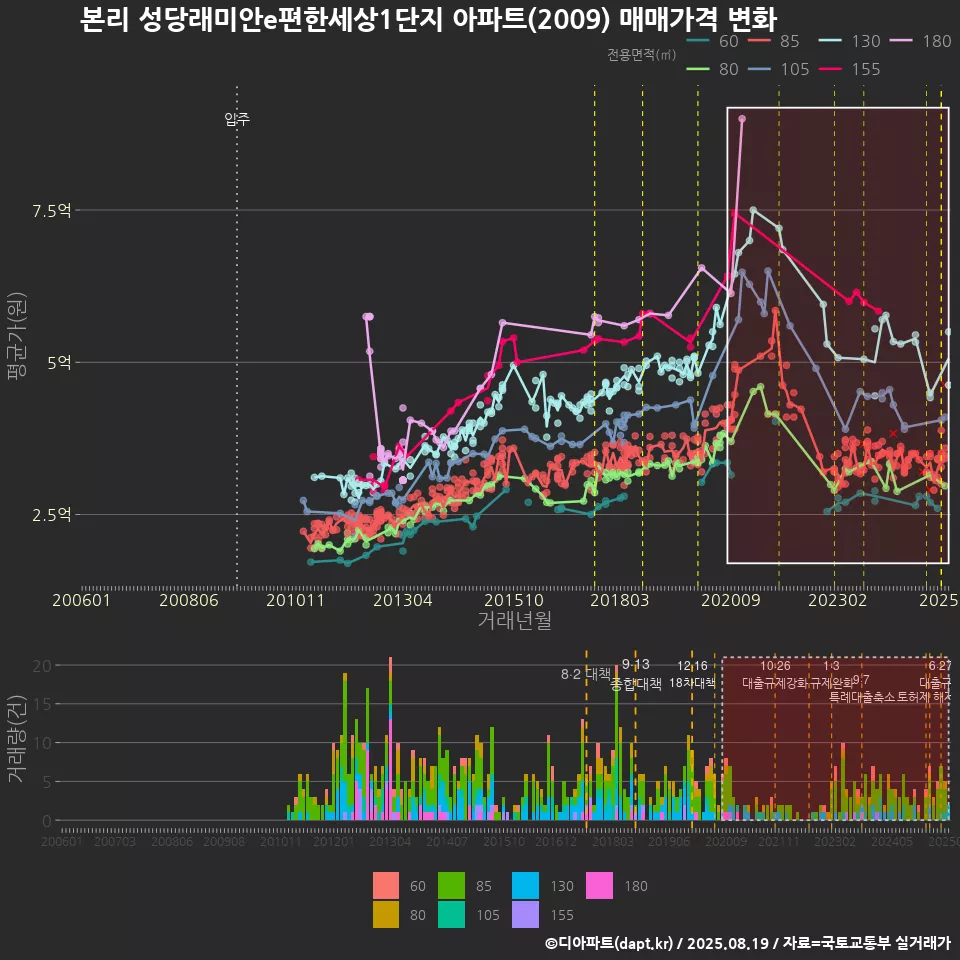Click the 201612 volume chart x-axis label
This screenshot has width=960, height=960.
[556, 842]
